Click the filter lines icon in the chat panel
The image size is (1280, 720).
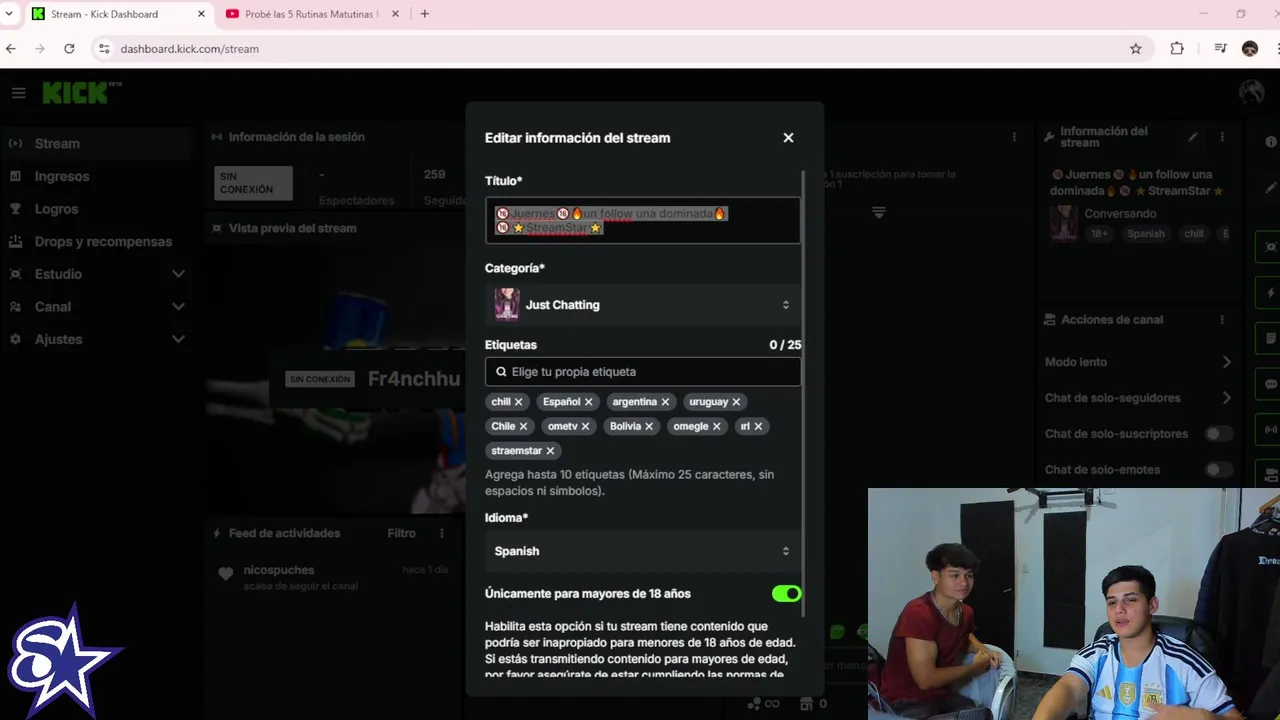pos(878,212)
